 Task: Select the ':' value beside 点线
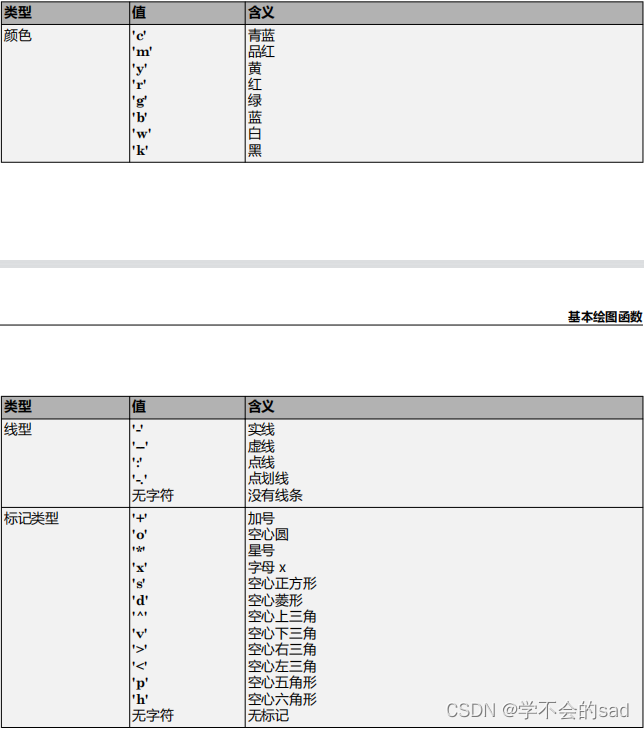(x=137, y=462)
